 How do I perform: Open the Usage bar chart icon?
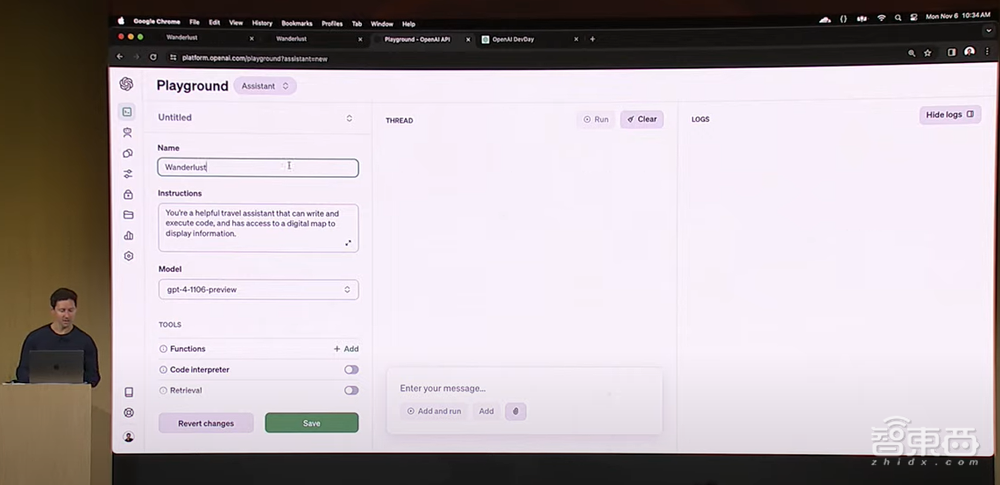(x=128, y=236)
